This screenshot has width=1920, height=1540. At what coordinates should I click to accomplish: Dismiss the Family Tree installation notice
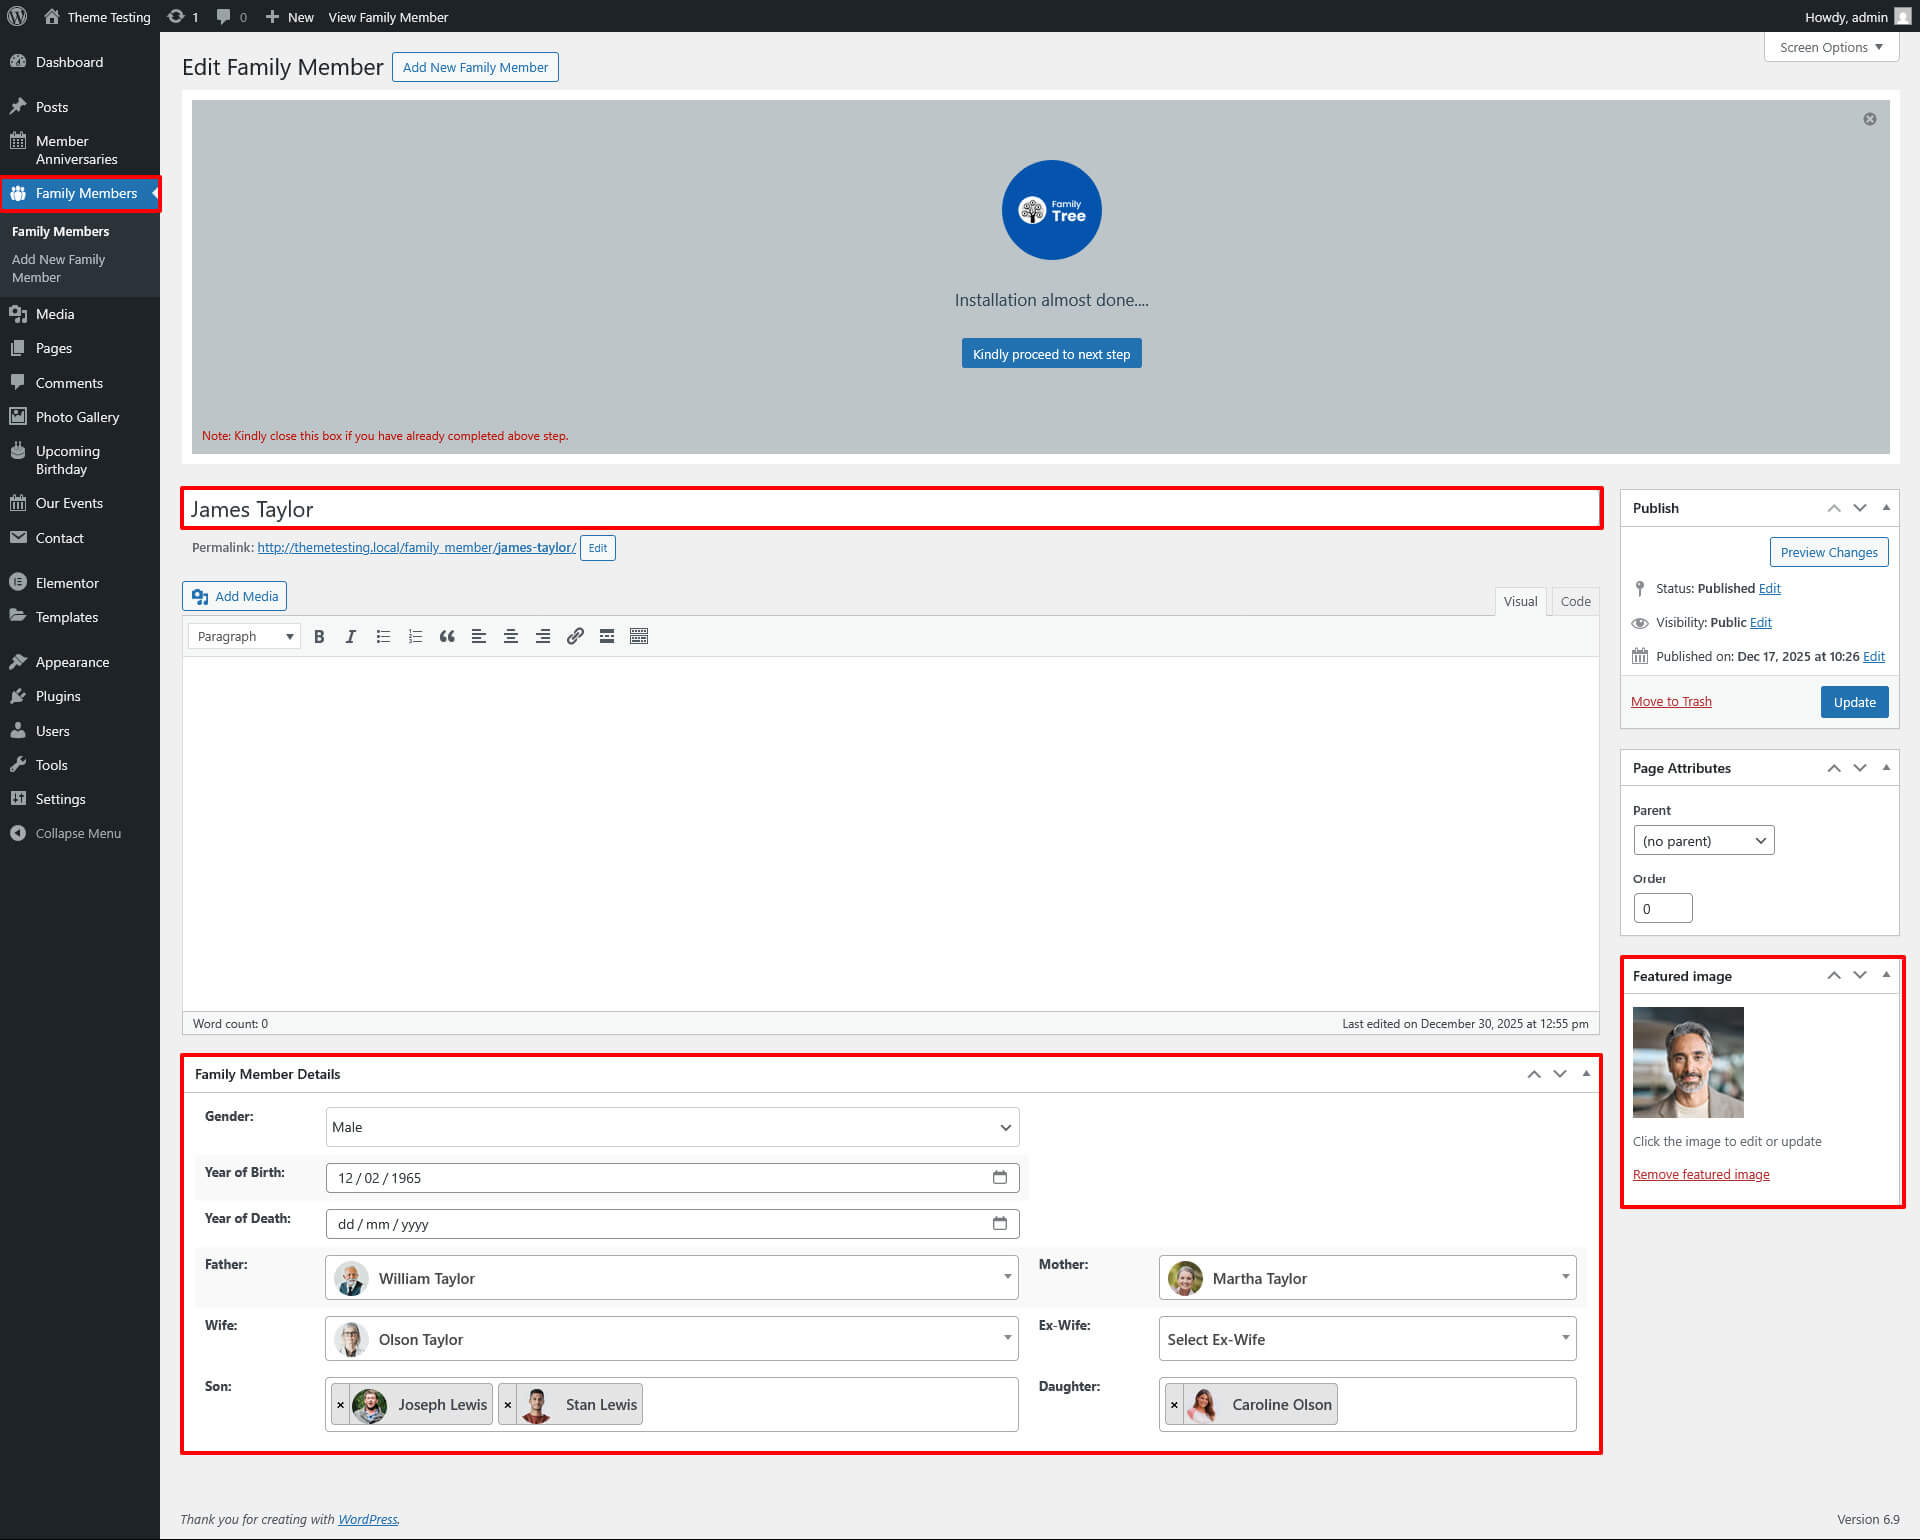coord(1869,119)
